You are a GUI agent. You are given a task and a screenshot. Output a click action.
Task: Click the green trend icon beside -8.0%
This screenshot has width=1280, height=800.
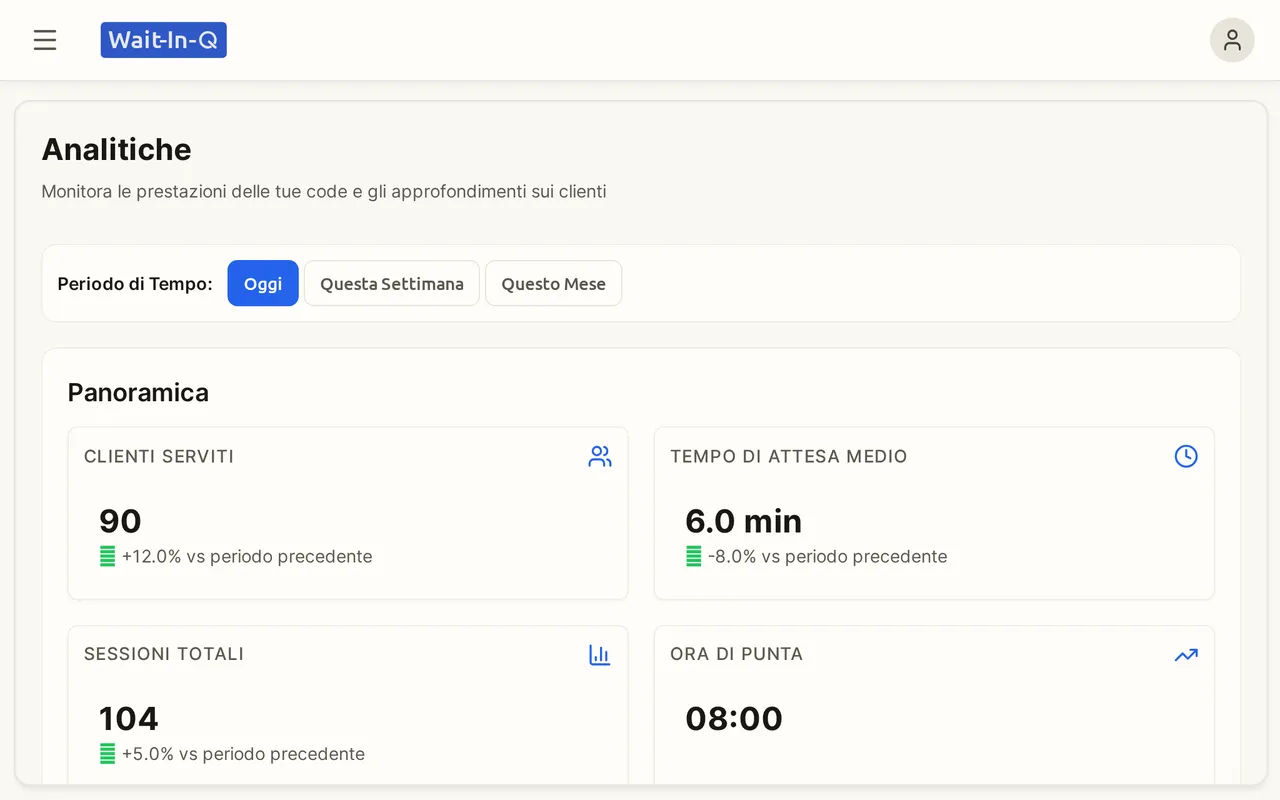point(694,557)
